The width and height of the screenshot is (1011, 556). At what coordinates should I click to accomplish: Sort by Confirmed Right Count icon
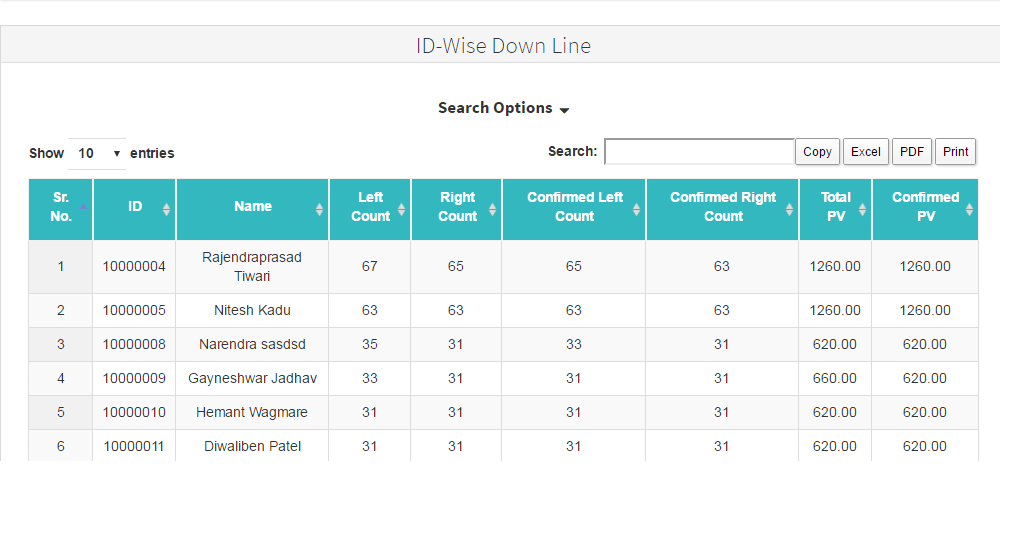[x=789, y=209]
